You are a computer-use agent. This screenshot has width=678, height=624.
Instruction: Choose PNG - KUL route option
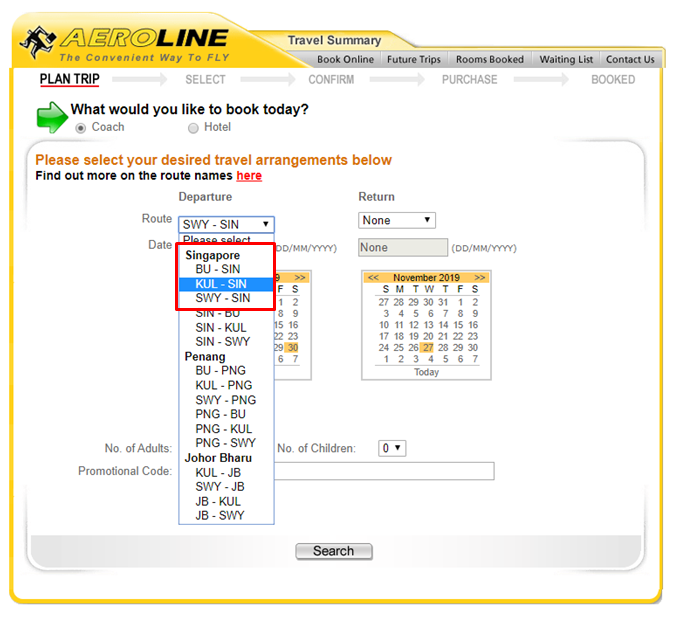(x=226, y=429)
